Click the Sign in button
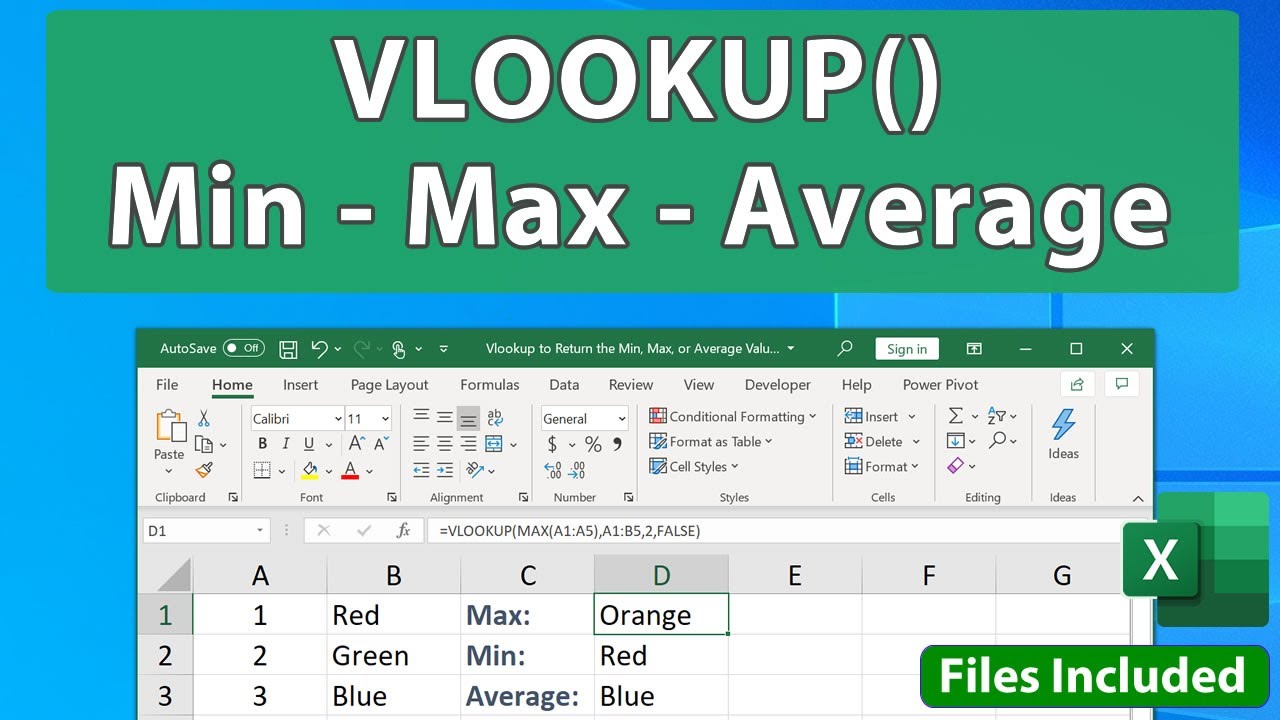 click(907, 349)
